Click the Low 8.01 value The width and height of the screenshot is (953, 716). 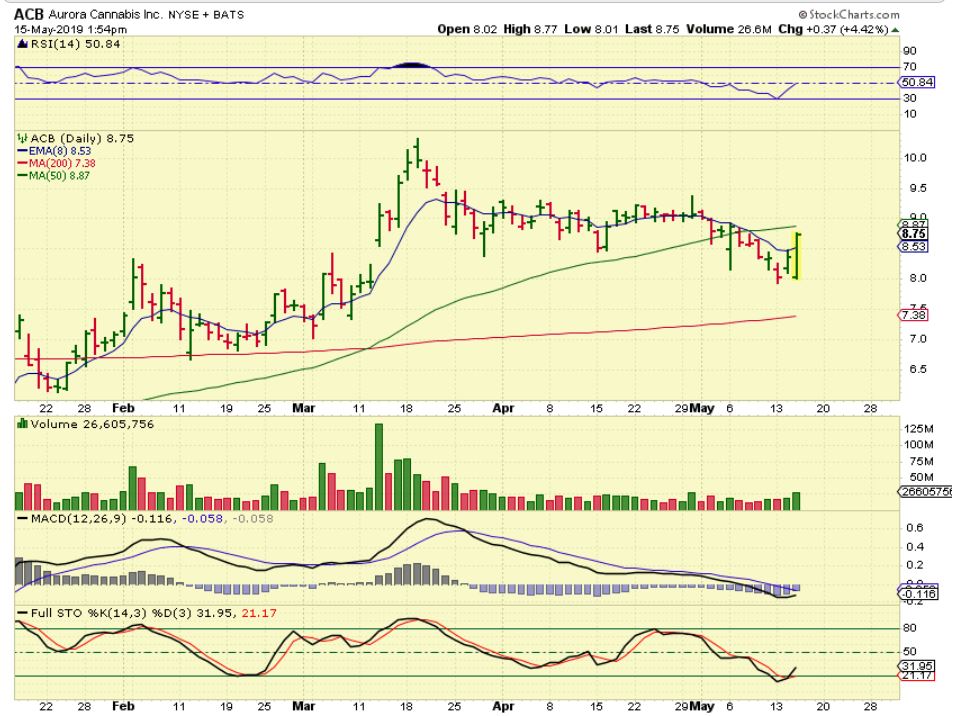click(590, 29)
